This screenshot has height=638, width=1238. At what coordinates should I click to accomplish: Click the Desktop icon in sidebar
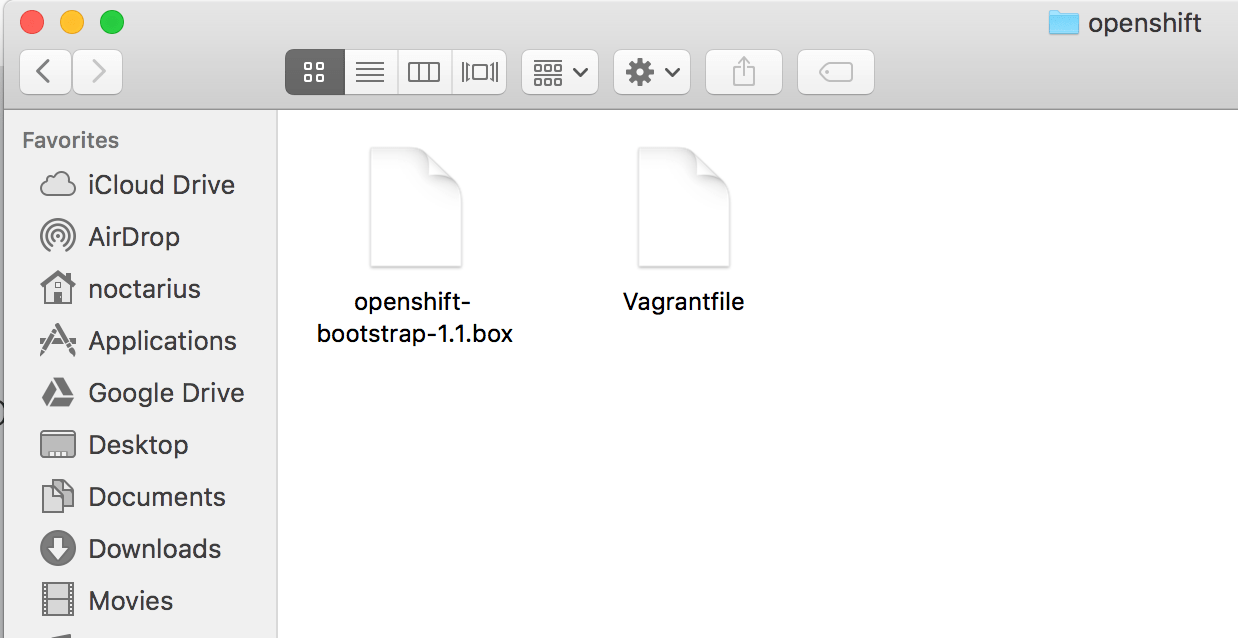pos(58,445)
